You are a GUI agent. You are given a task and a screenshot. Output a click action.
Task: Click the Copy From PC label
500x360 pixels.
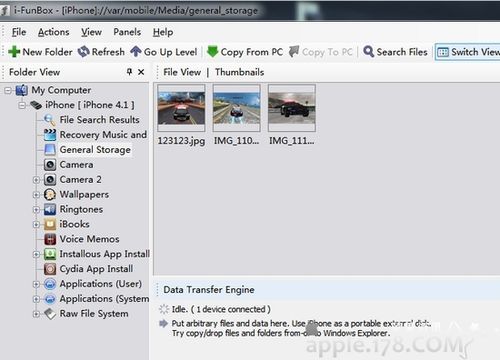coord(252,52)
